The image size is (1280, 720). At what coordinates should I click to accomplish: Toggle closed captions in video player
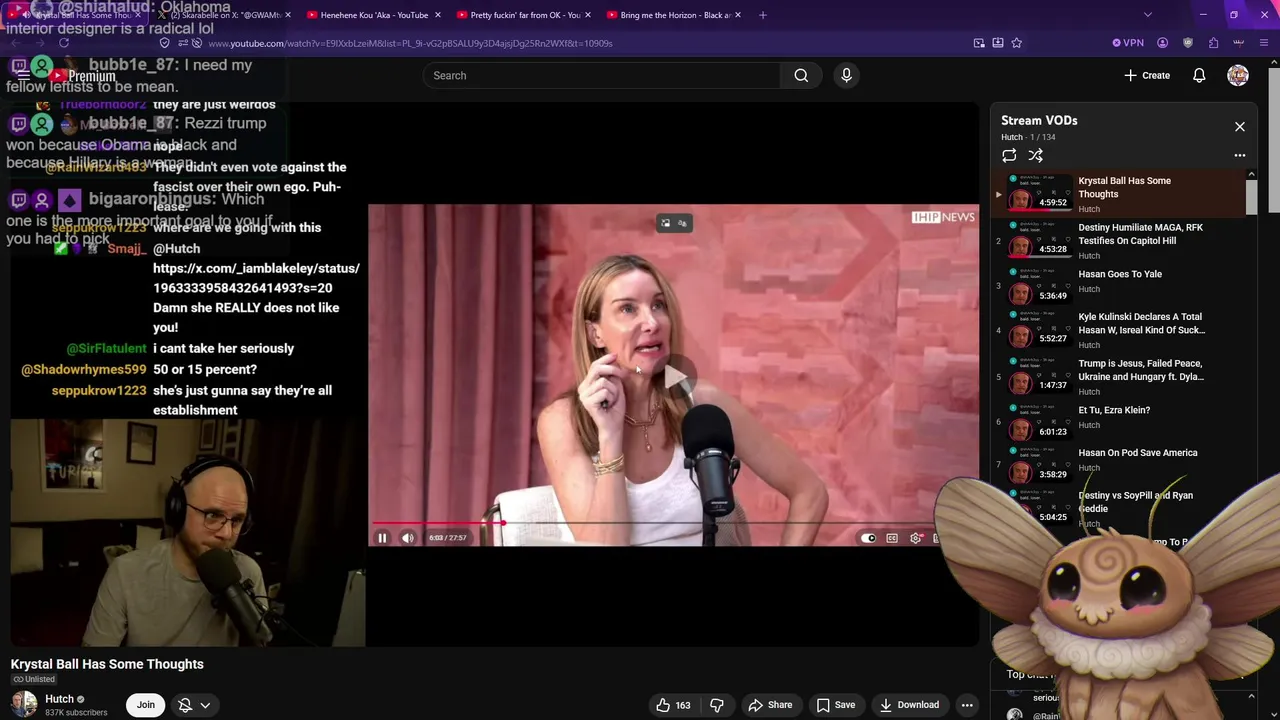pos(892,538)
